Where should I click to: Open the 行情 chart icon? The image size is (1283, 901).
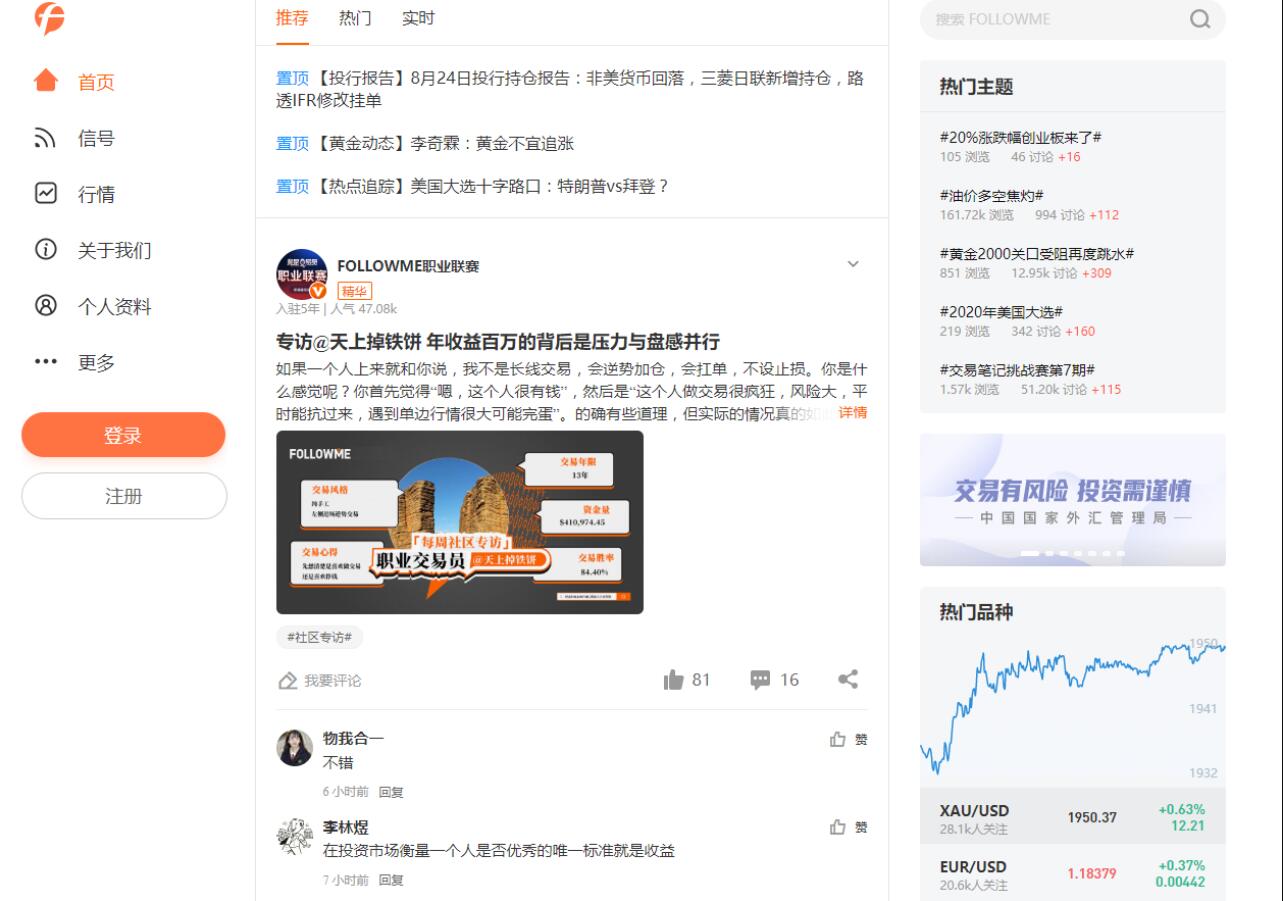coord(46,194)
